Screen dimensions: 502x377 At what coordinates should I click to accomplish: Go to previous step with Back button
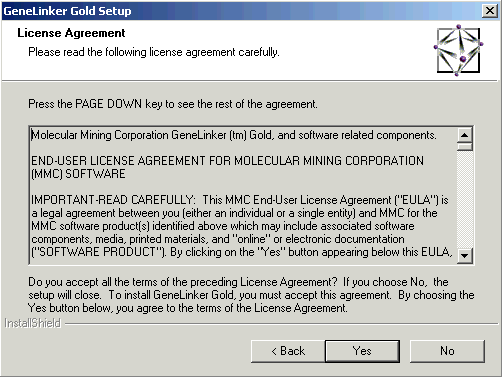288,351
